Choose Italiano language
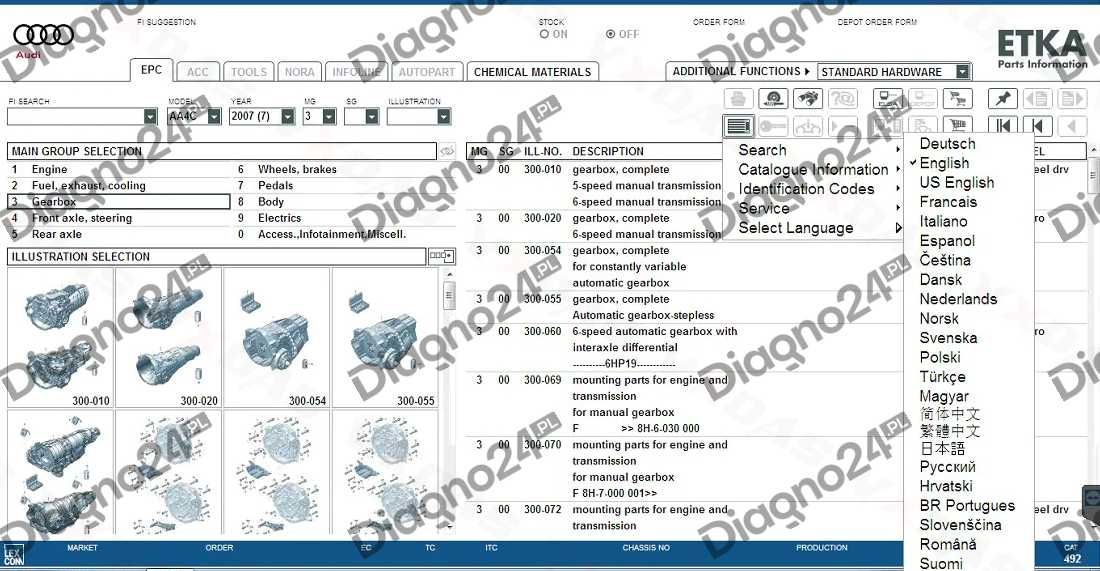The image size is (1100, 571). pyautogui.click(x=943, y=221)
